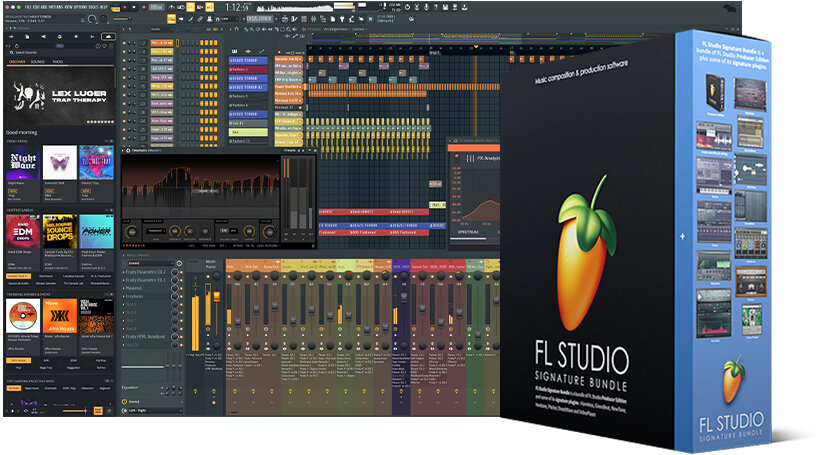Expand the Maximus mixer slot arrow
The height and width of the screenshot is (455, 816).
pyautogui.click(x=123, y=288)
